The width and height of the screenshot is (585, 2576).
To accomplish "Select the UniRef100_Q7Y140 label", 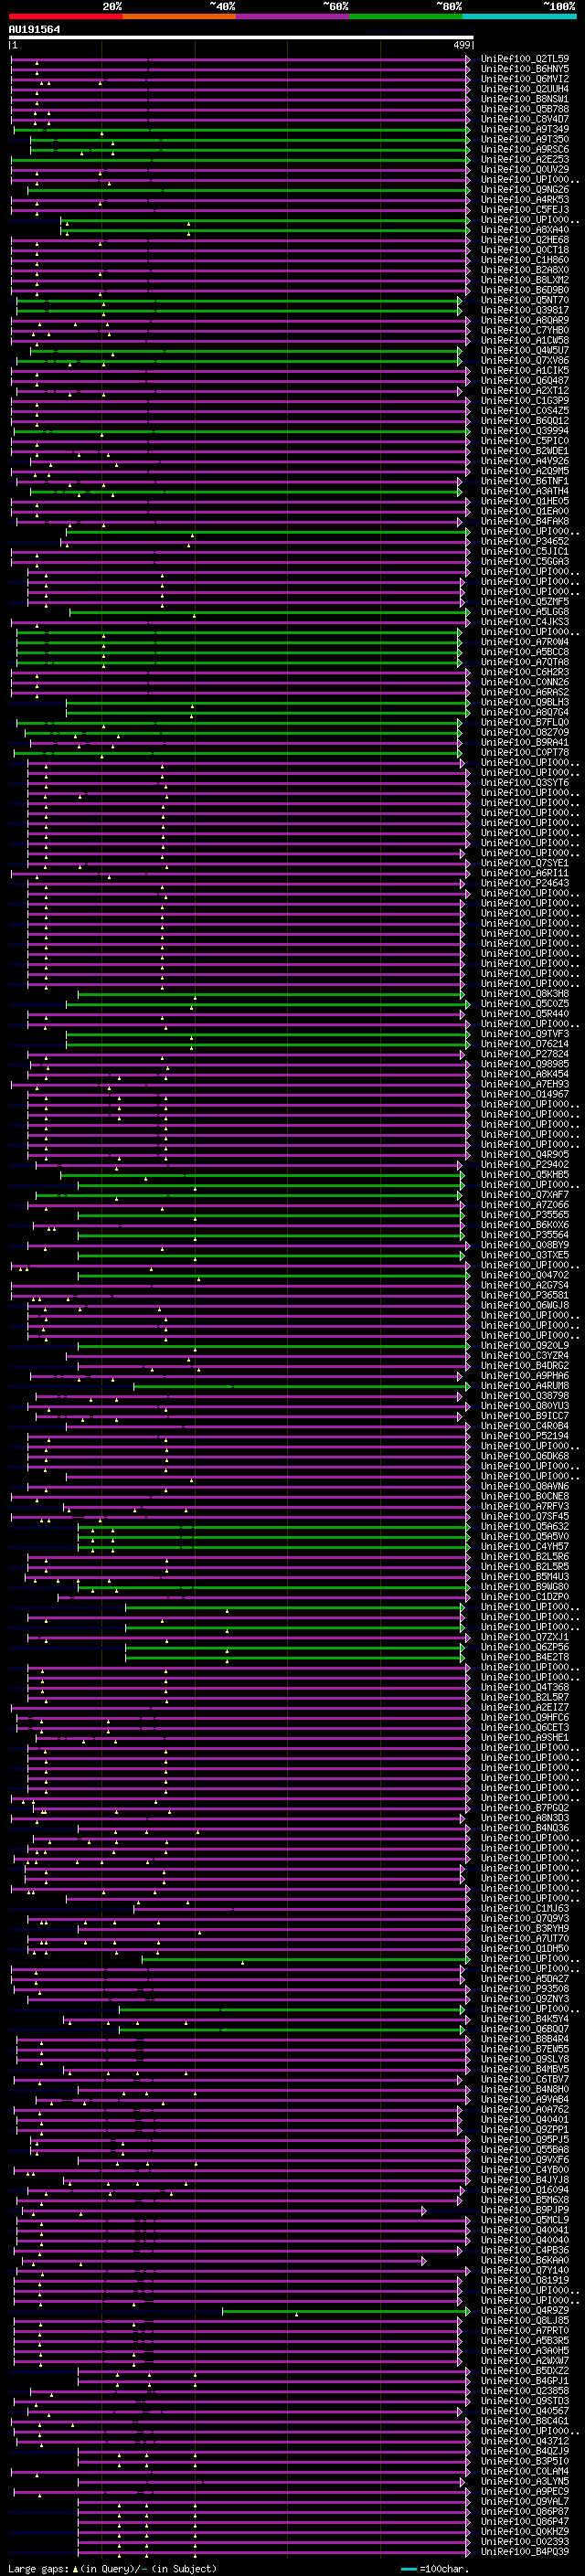I will tap(525, 2270).
